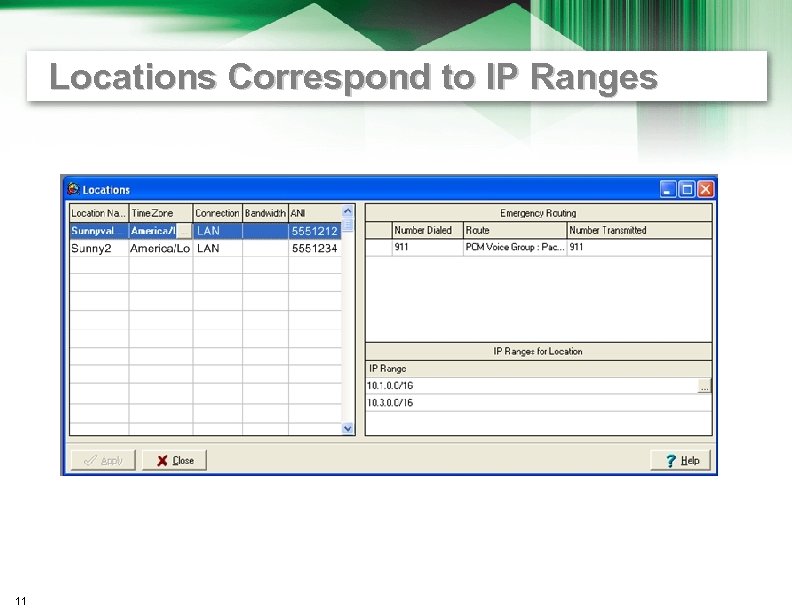Select the IP range 10.3.0.0/16
The width and height of the screenshot is (792, 612).
538,403
